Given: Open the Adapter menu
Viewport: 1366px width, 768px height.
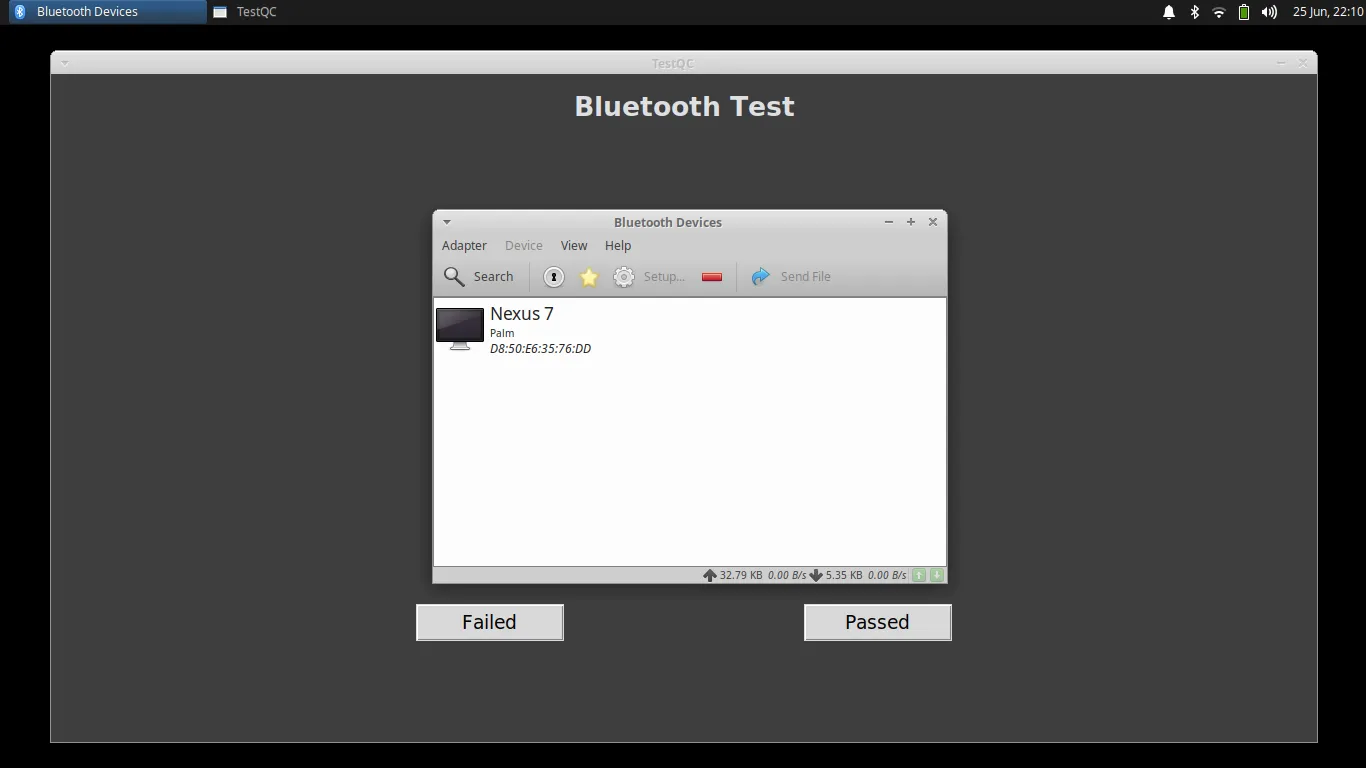Looking at the screenshot, I should (464, 245).
